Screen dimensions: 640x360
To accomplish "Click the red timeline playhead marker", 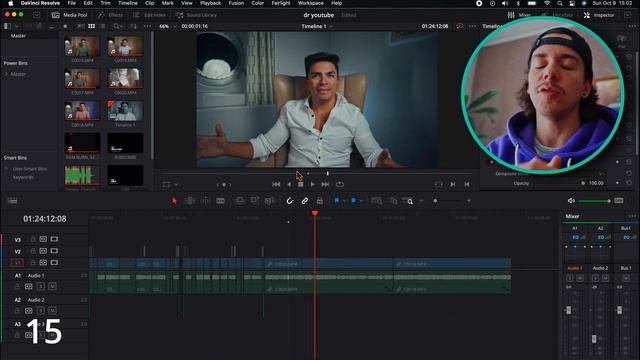I will click(x=315, y=213).
